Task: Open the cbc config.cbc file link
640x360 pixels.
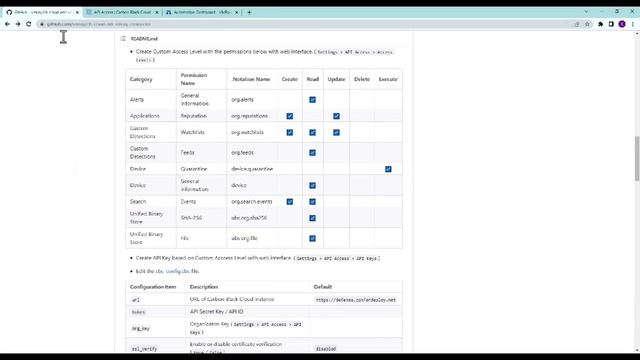Action: (172, 271)
